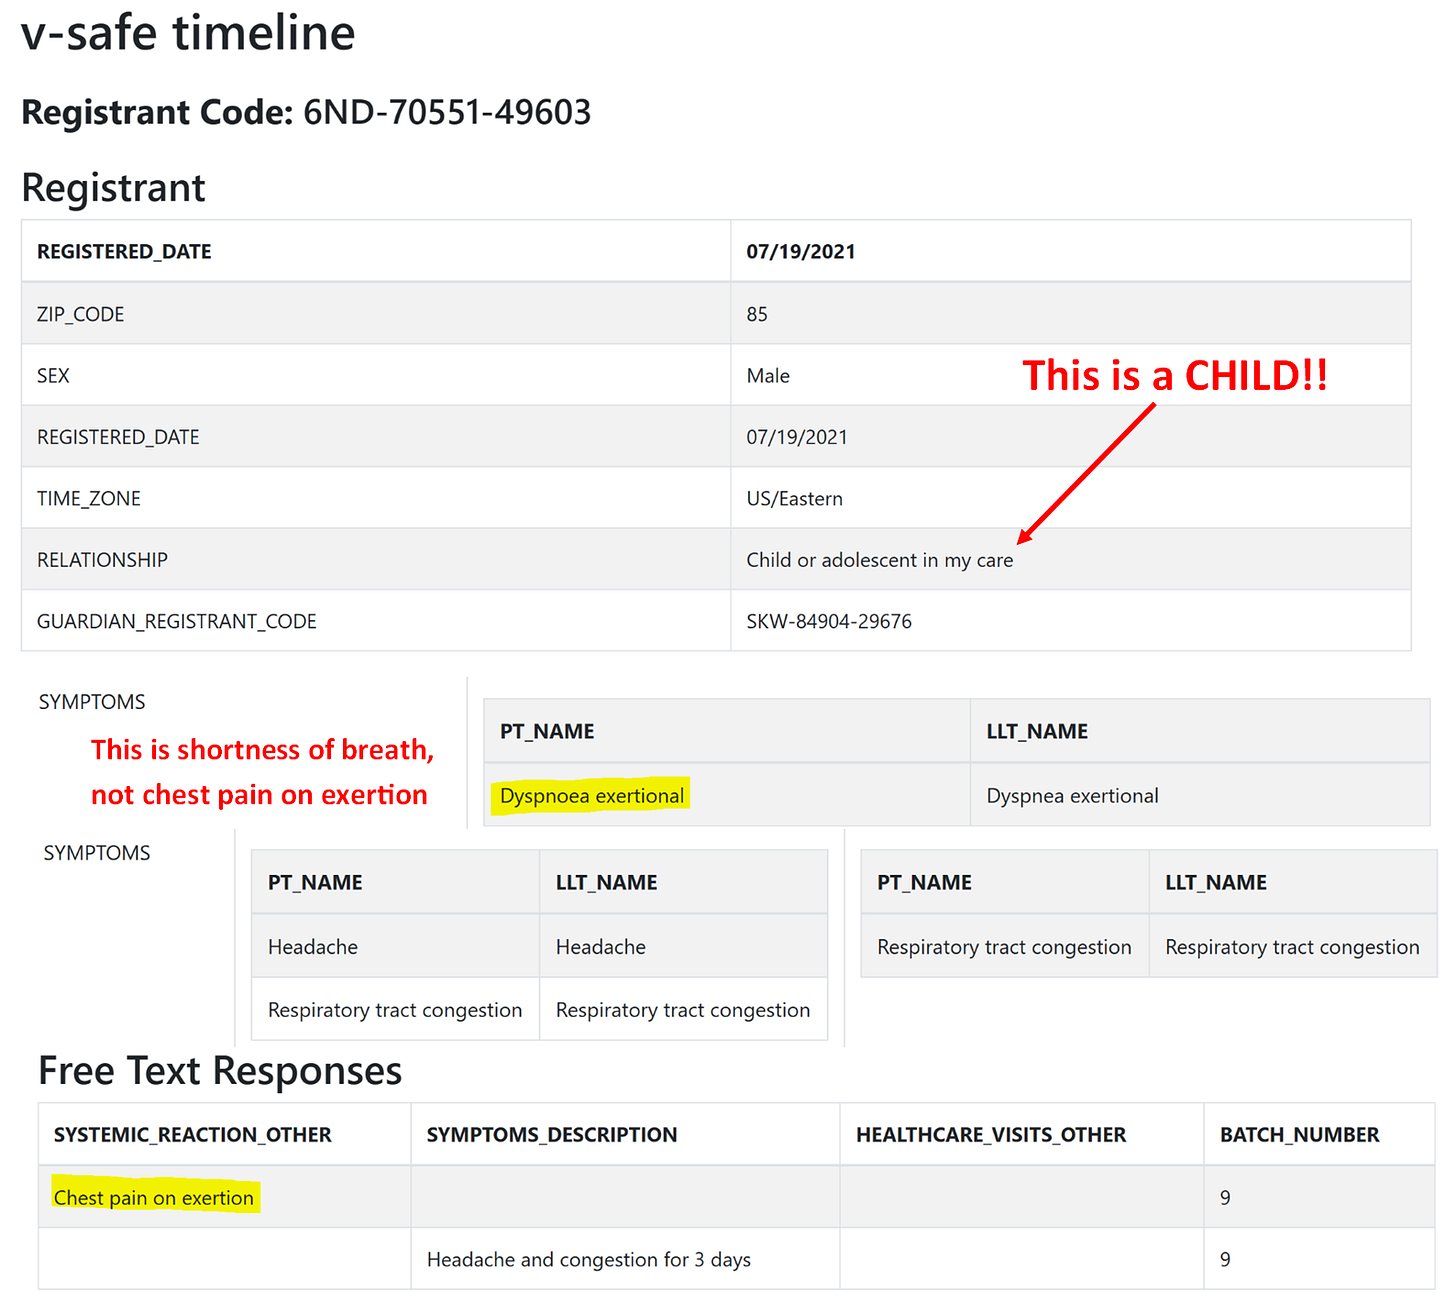The image size is (1456, 1305).
Task: Click 'Respiratory tract congestion' PT cell under Headache
Action: point(395,1010)
